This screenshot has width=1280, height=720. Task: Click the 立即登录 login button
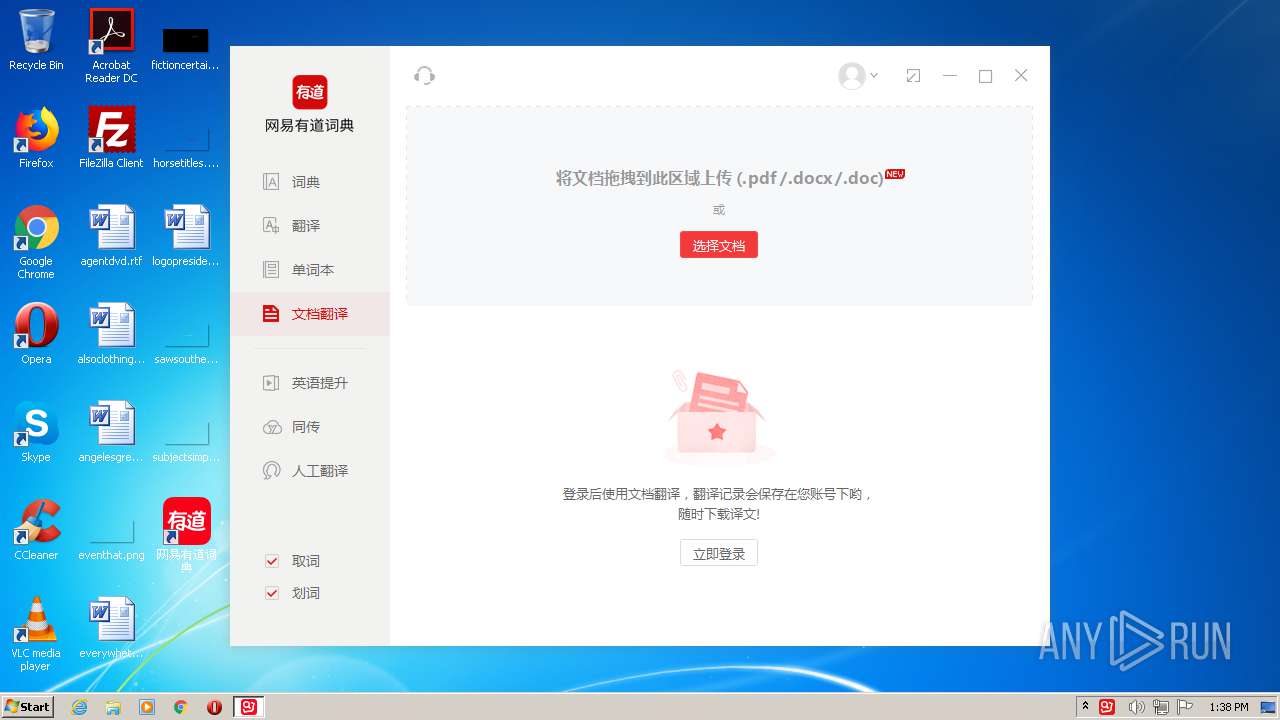pos(719,553)
